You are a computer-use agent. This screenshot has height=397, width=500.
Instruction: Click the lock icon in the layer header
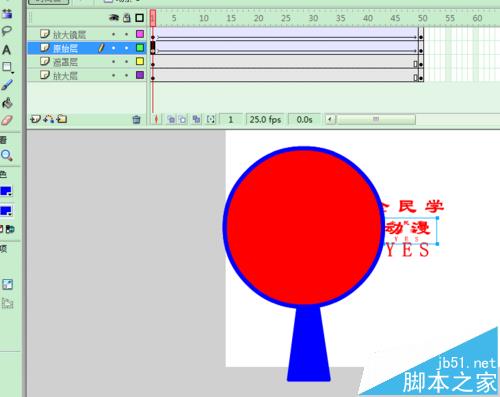pyautogui.click(x=127, y=18)
